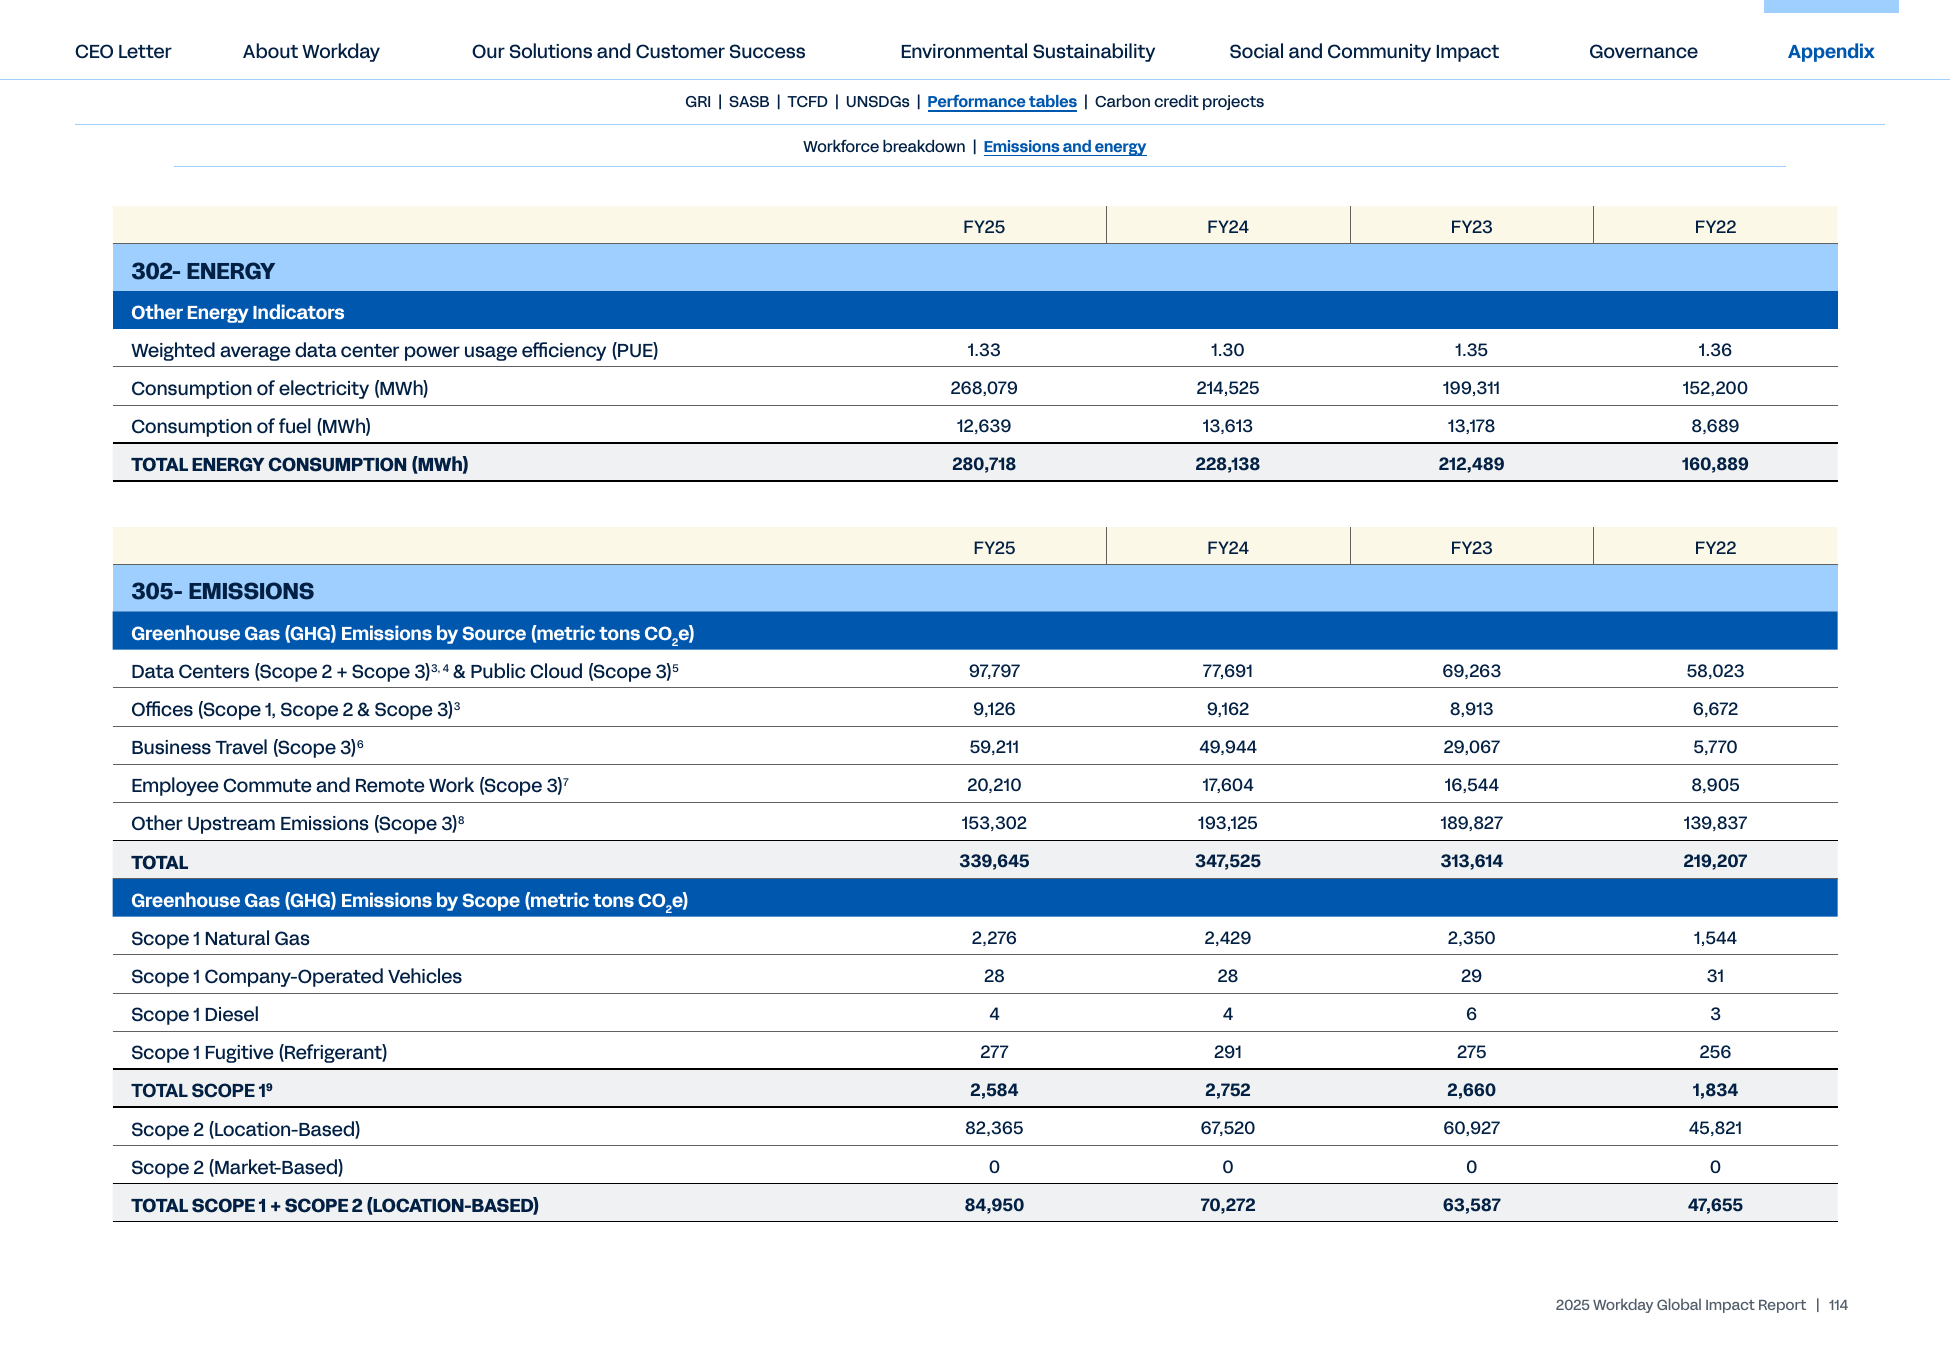Select the FY25 header in energy table

pyautogui.click(x=984, y=227)
